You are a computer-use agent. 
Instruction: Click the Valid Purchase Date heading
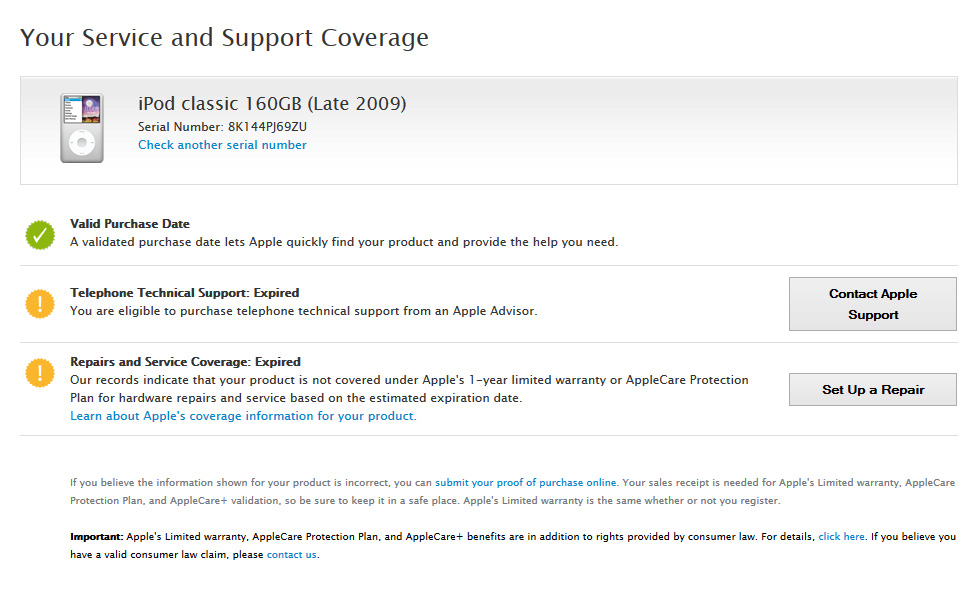click(x=130, y=224)
